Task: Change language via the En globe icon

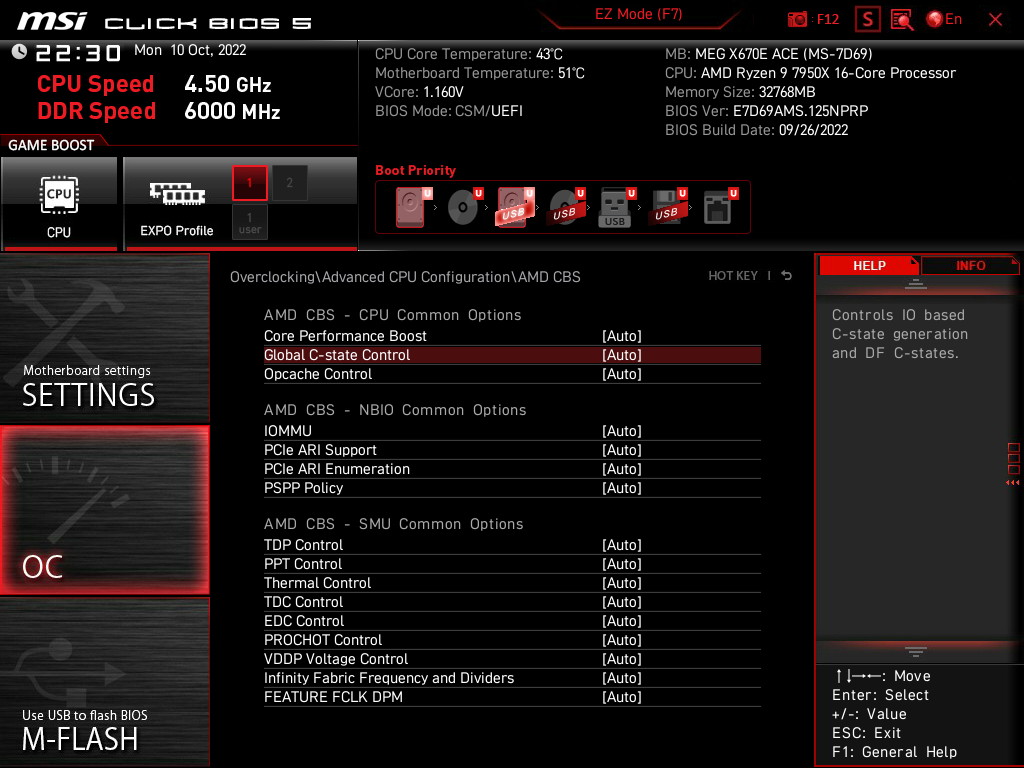Action: pyautogui.click(x=944, y=20)
